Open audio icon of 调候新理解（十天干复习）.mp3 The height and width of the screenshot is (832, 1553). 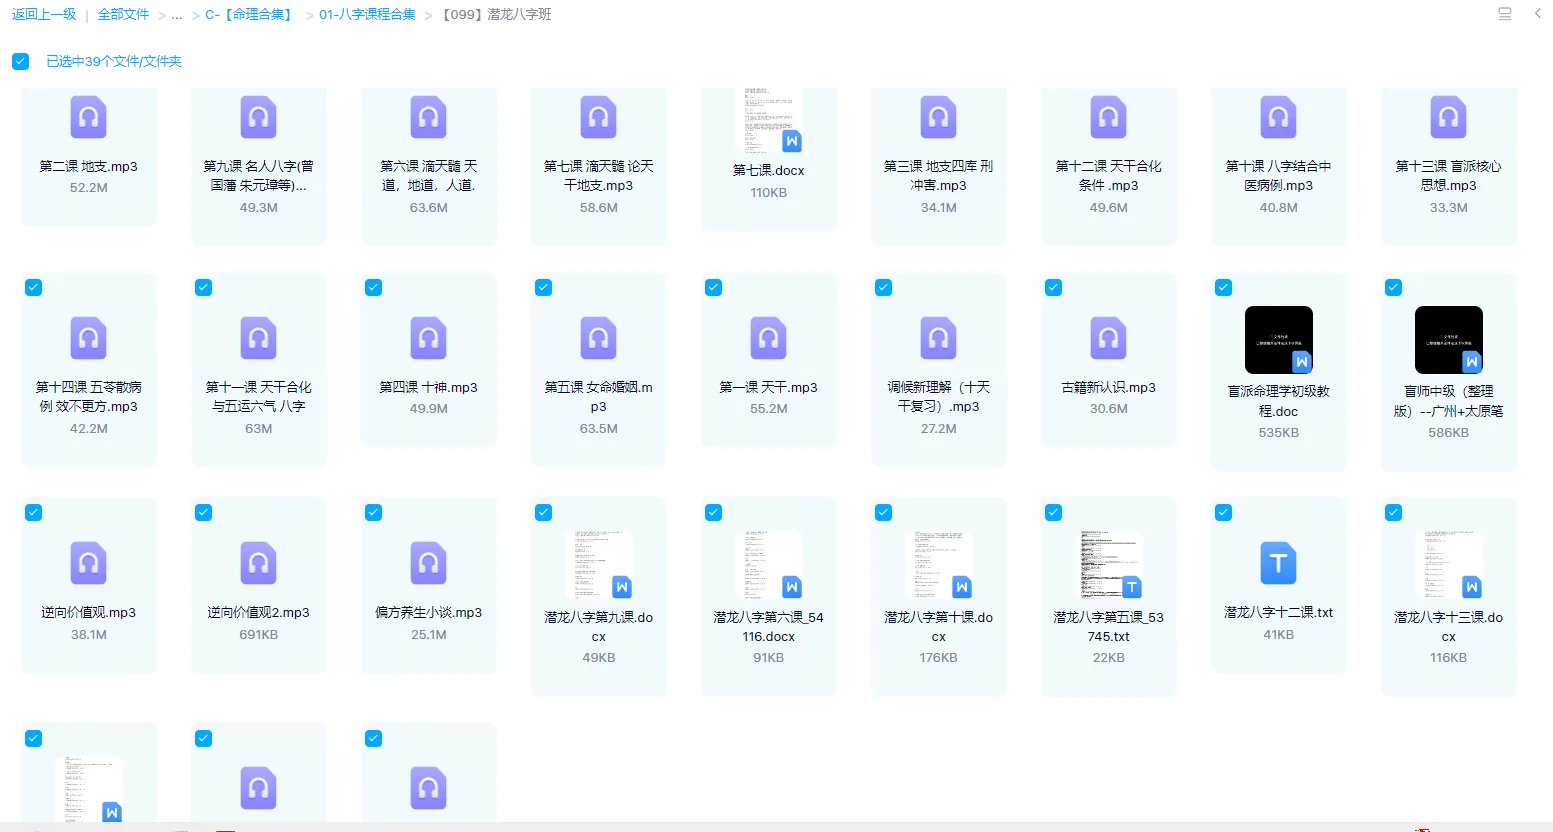pyautogui.click(x=938, y=338)
